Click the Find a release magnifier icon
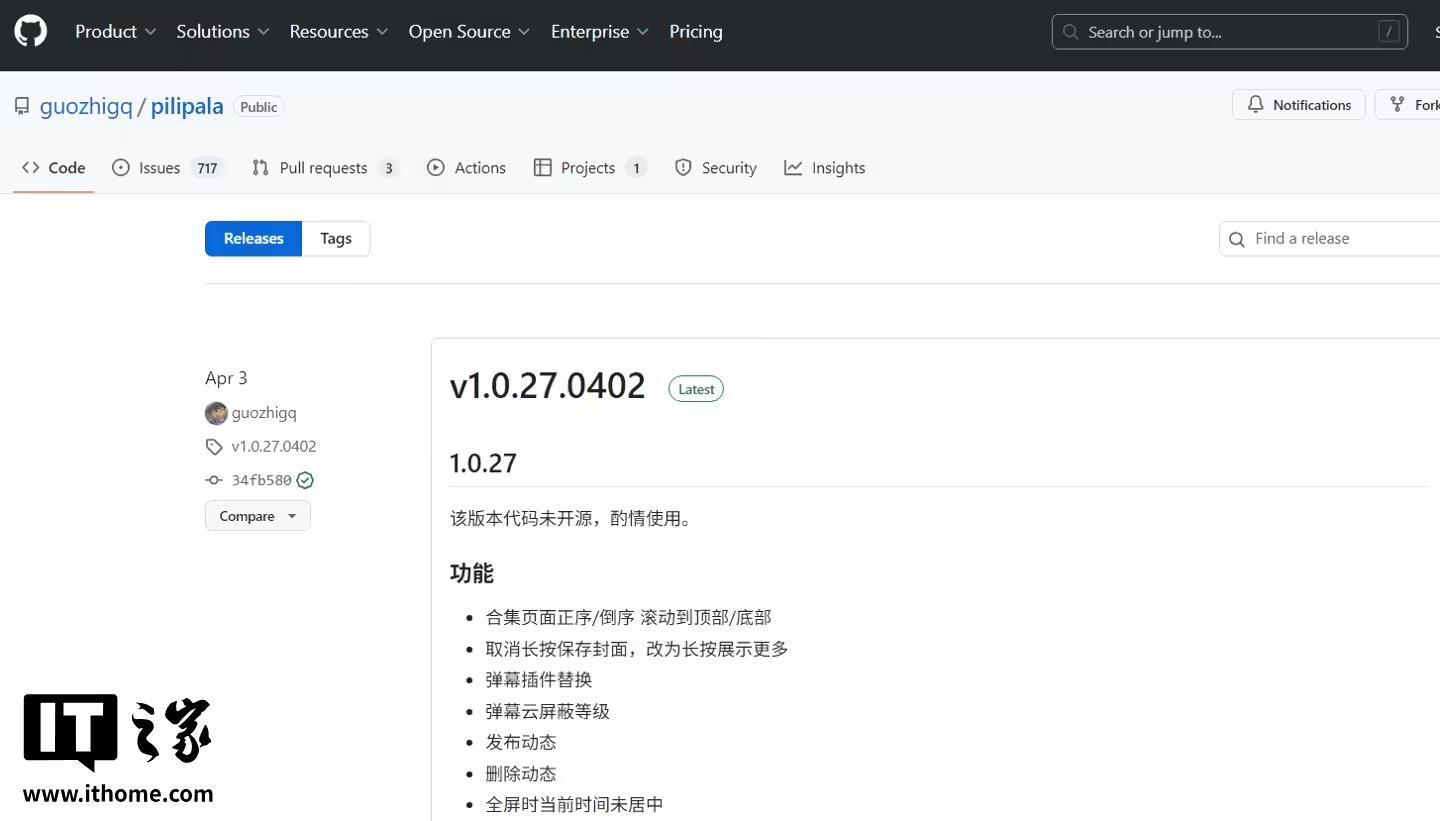Image resolution: width=1440 pixels, height=821 pixels. click(x=1237, y=239)
